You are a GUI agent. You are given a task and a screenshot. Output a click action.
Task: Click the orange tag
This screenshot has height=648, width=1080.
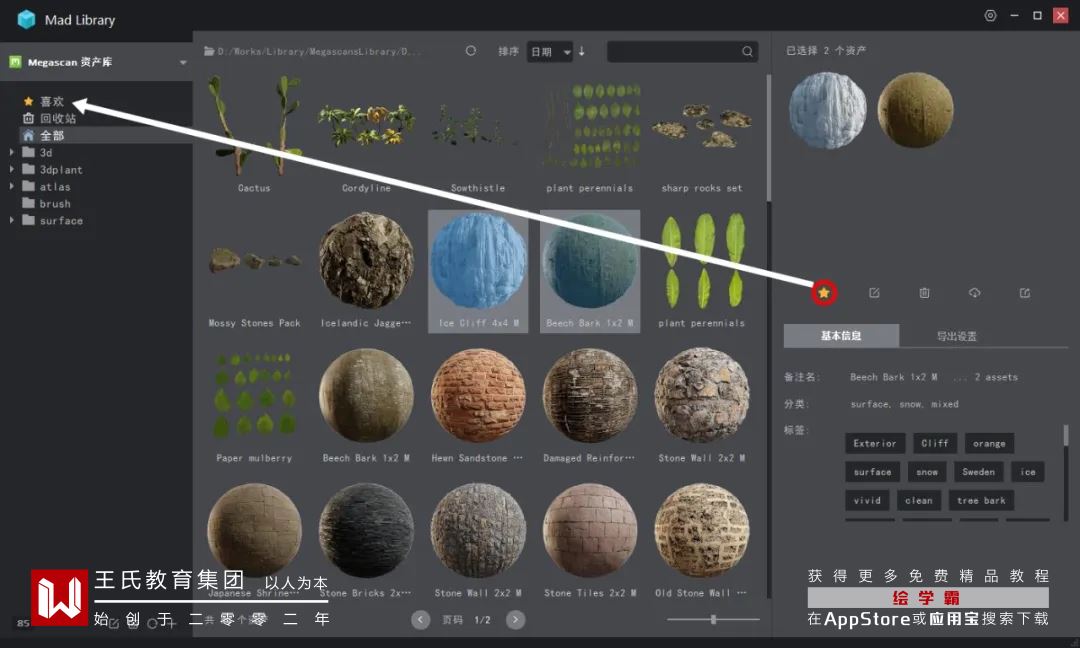click(x=989, y=443)
